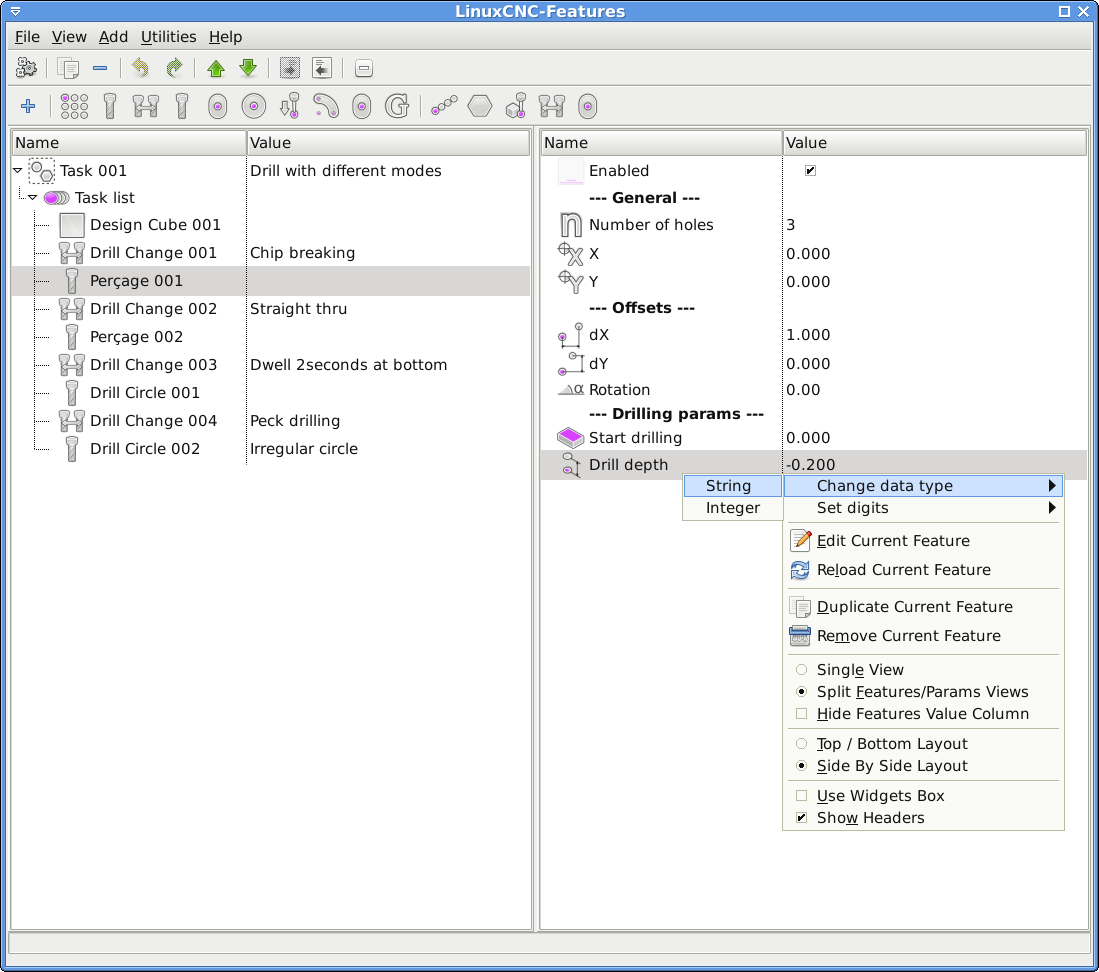1099x972 pixels.
Task: Redo with the green curved arrow icon
Action: (174, 68)
